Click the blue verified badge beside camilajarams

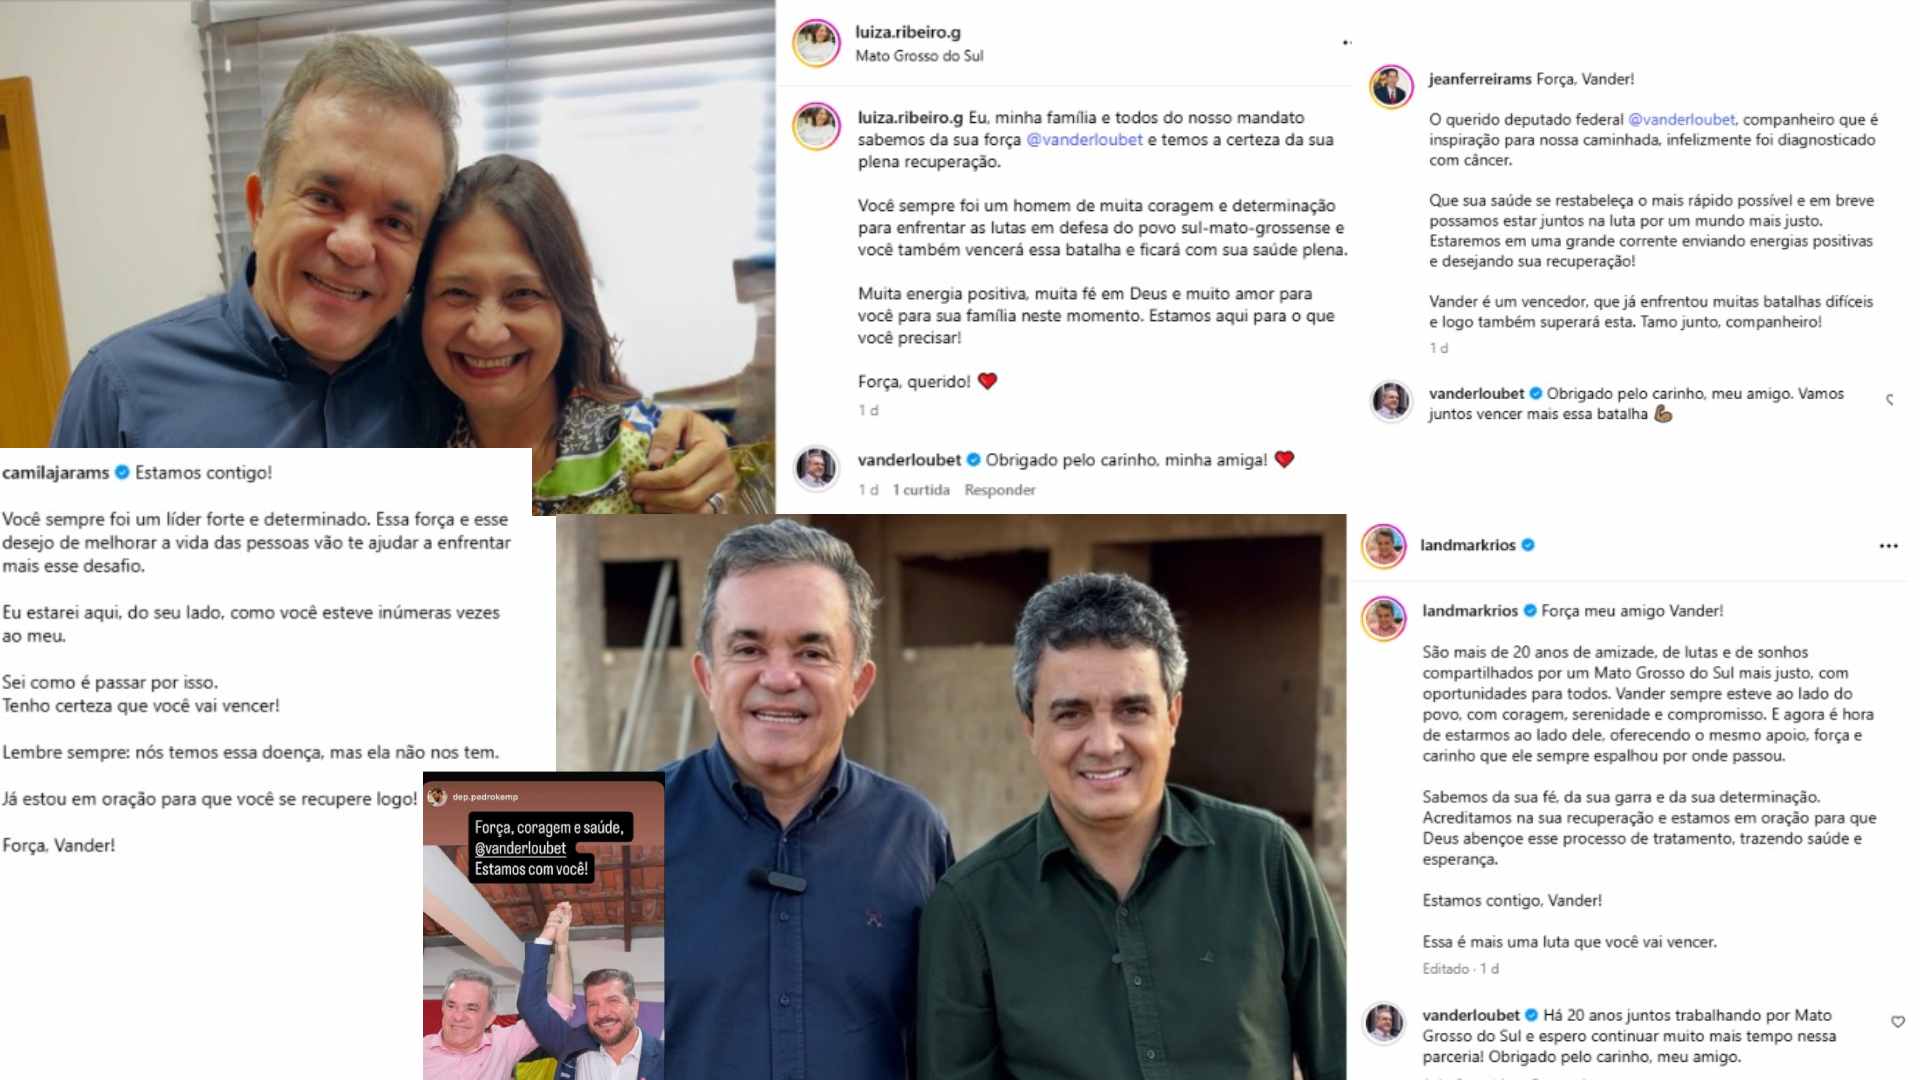122,472
